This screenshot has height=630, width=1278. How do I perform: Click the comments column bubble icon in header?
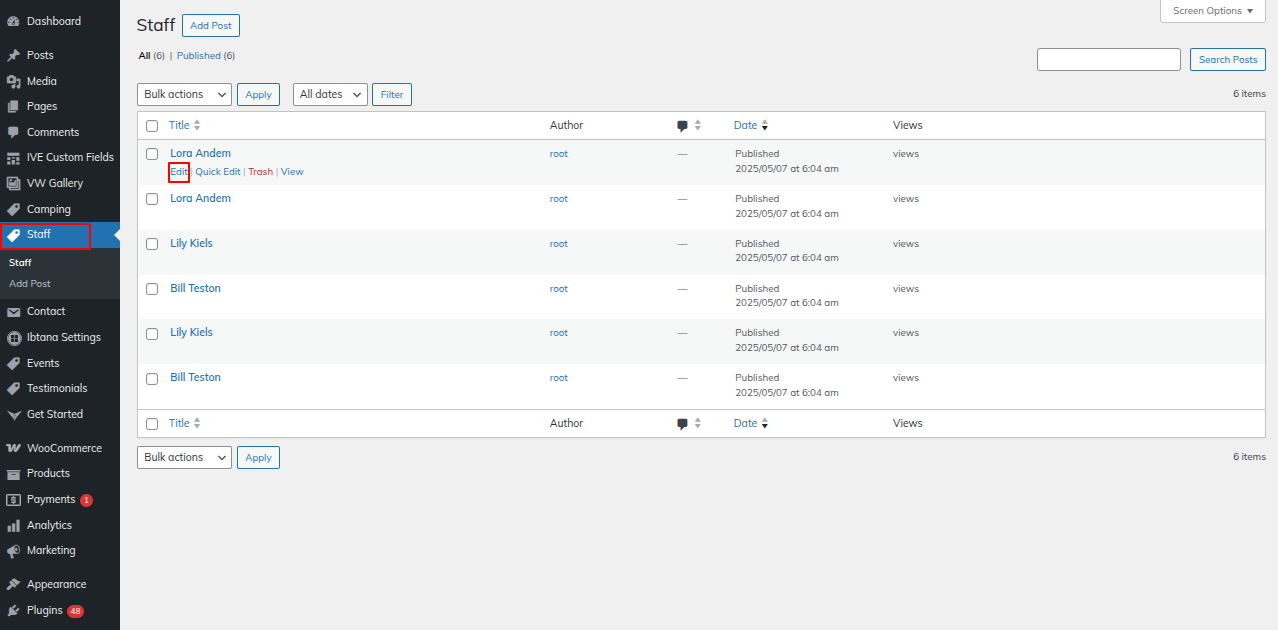click(682, 126)
